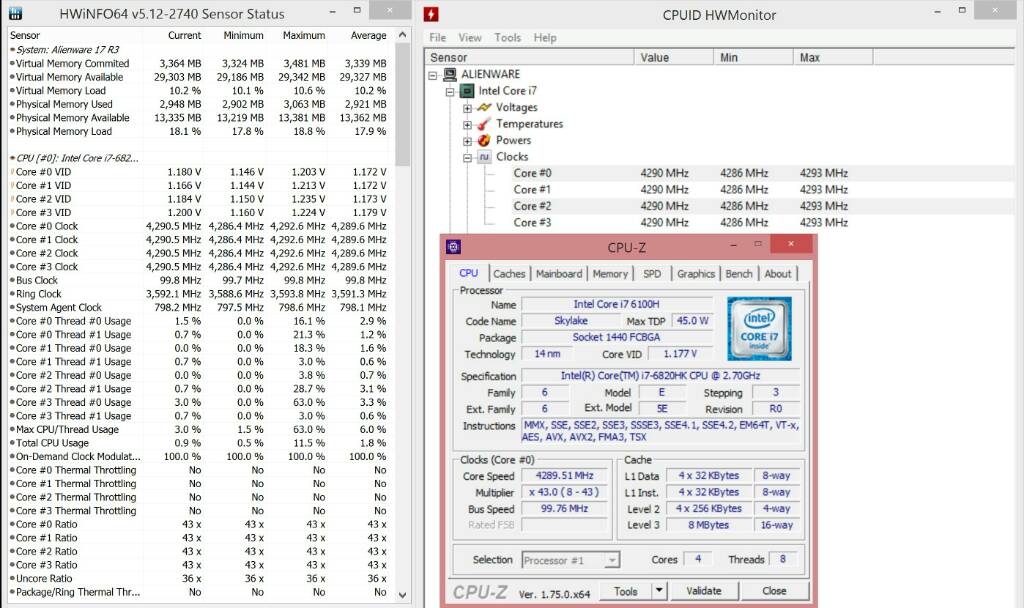Click the CPU-Z purple chip title icon

click(453, 247)
